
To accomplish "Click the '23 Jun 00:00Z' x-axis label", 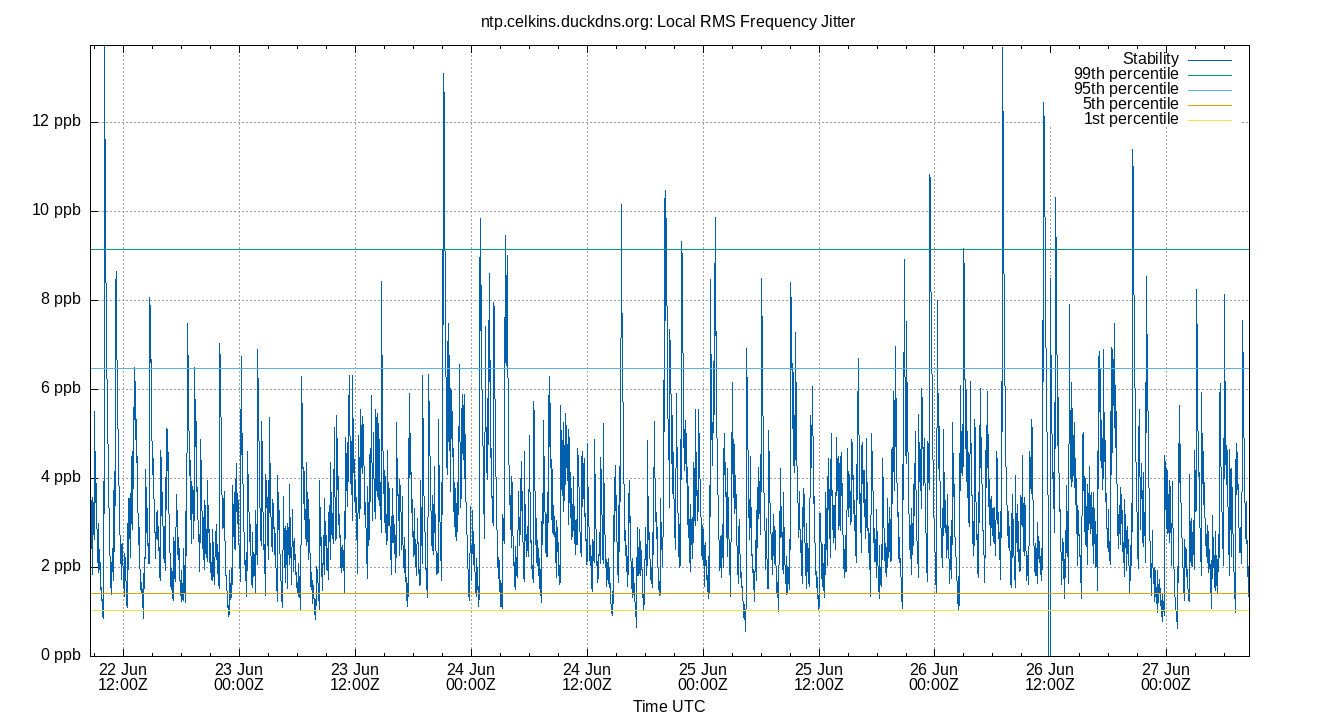I will [239, 677].
